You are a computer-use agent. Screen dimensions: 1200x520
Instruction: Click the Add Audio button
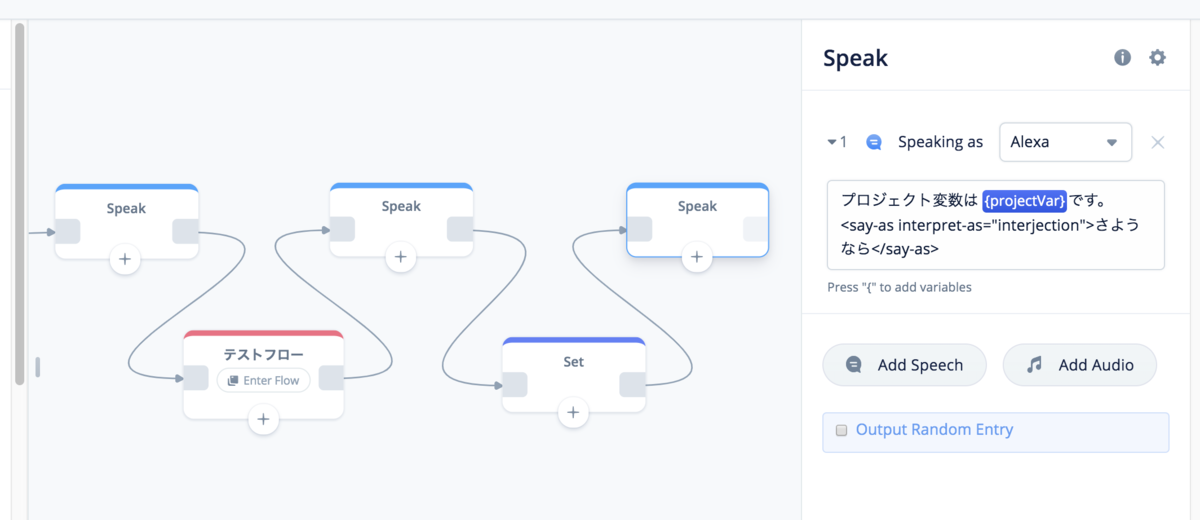(x=1080, y=365)
